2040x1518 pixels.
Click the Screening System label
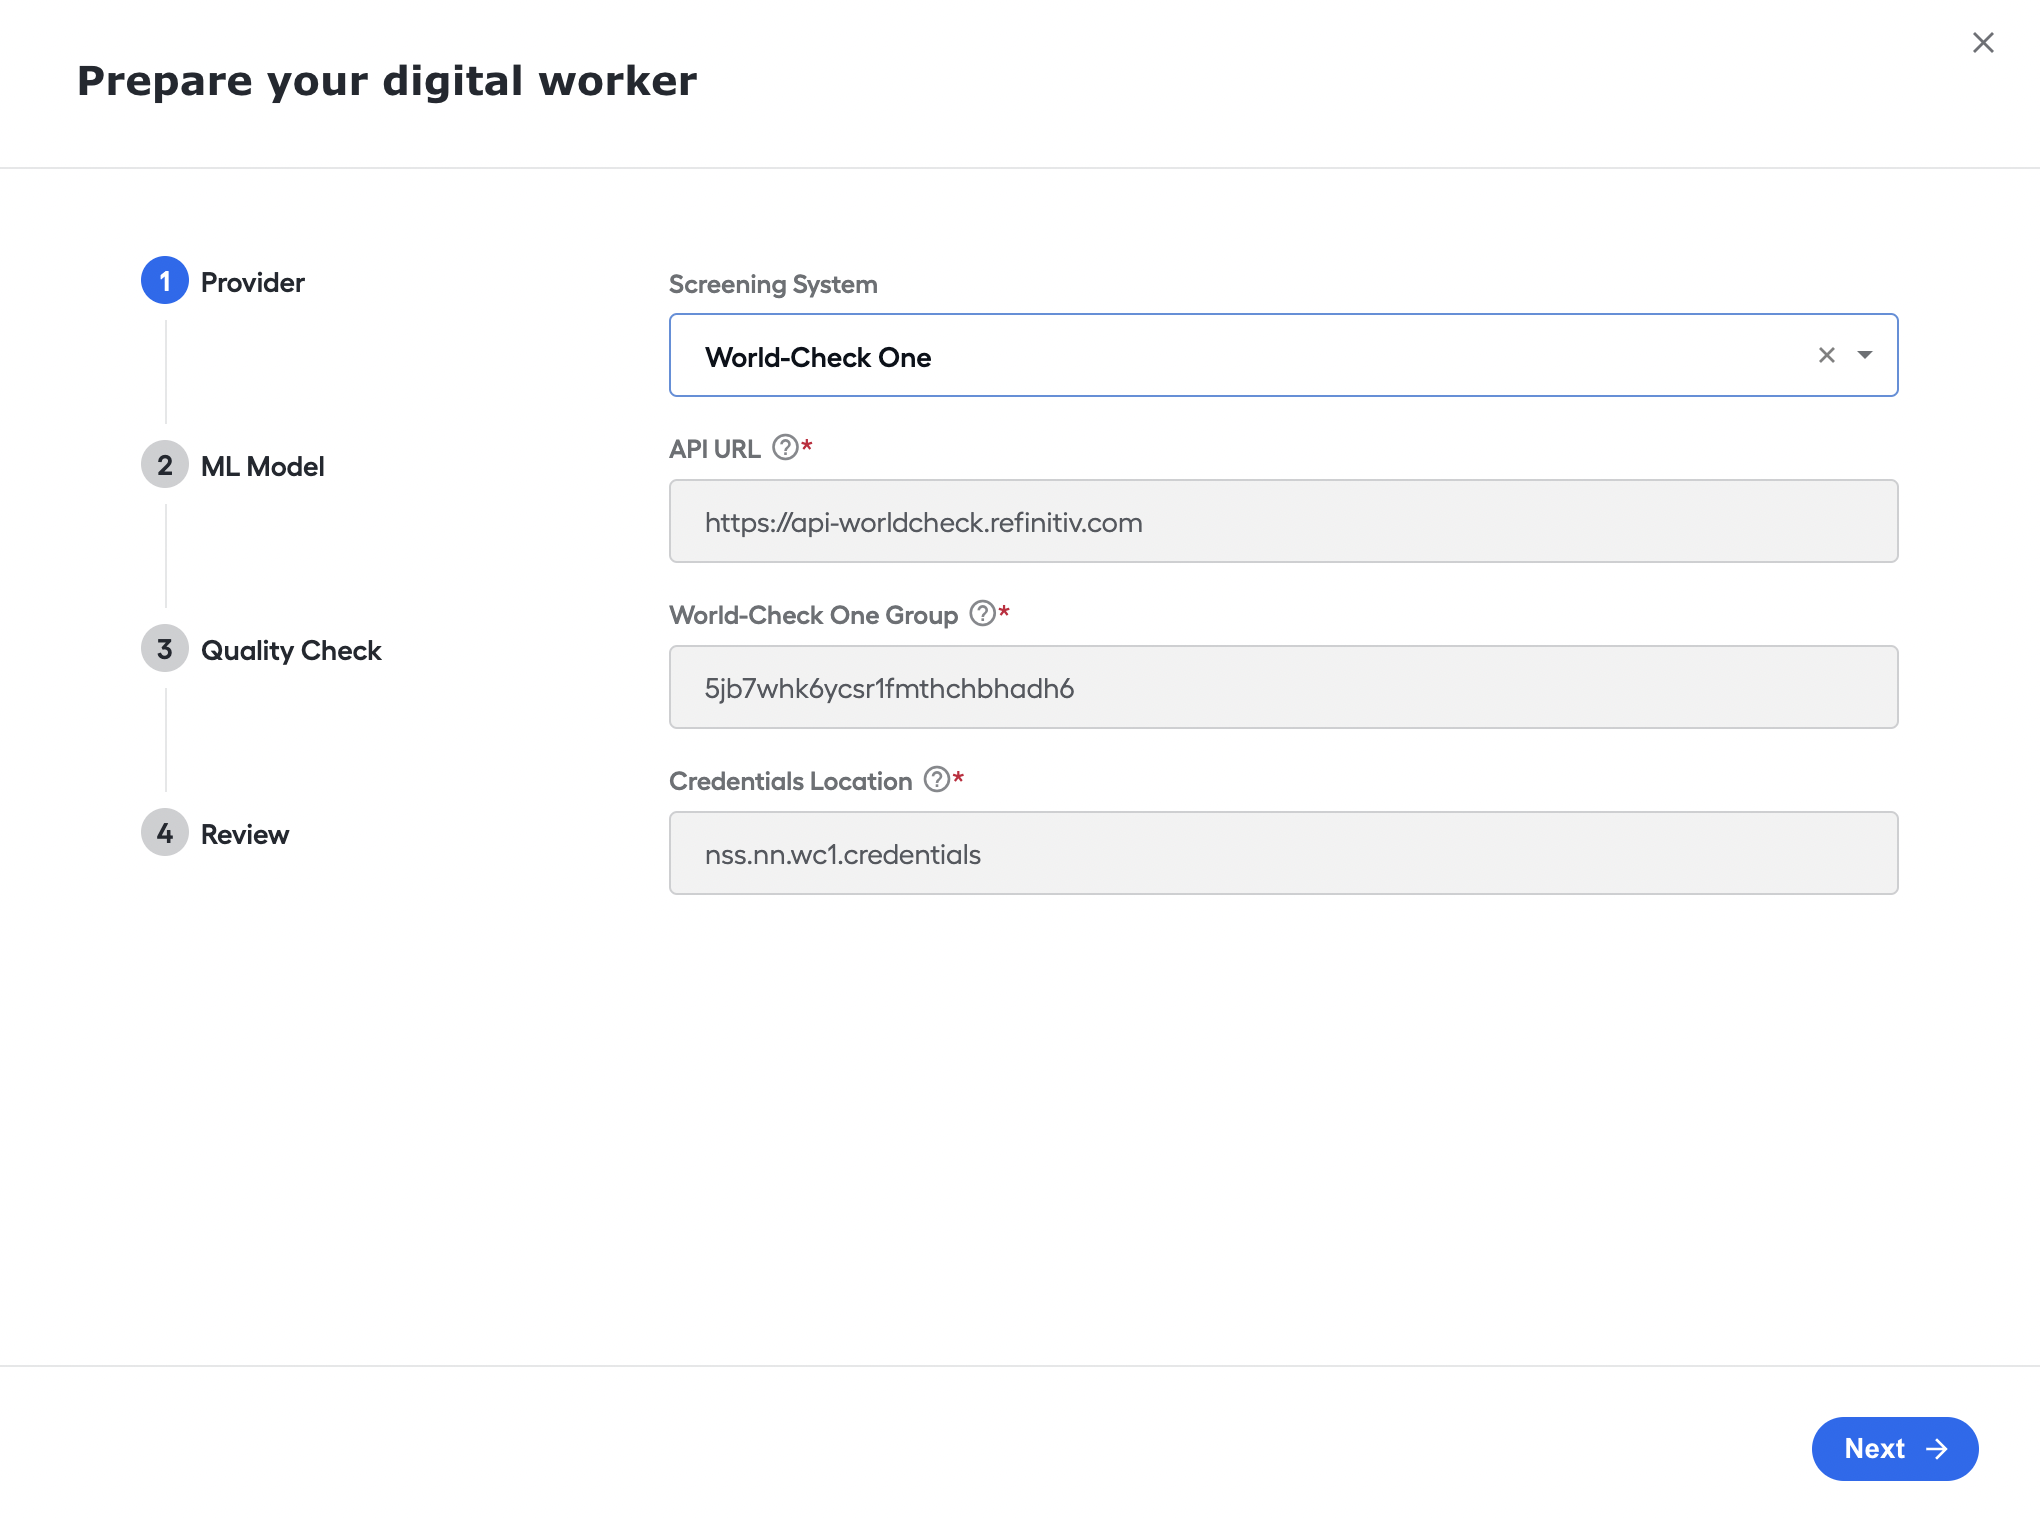[x=773, y=284]
